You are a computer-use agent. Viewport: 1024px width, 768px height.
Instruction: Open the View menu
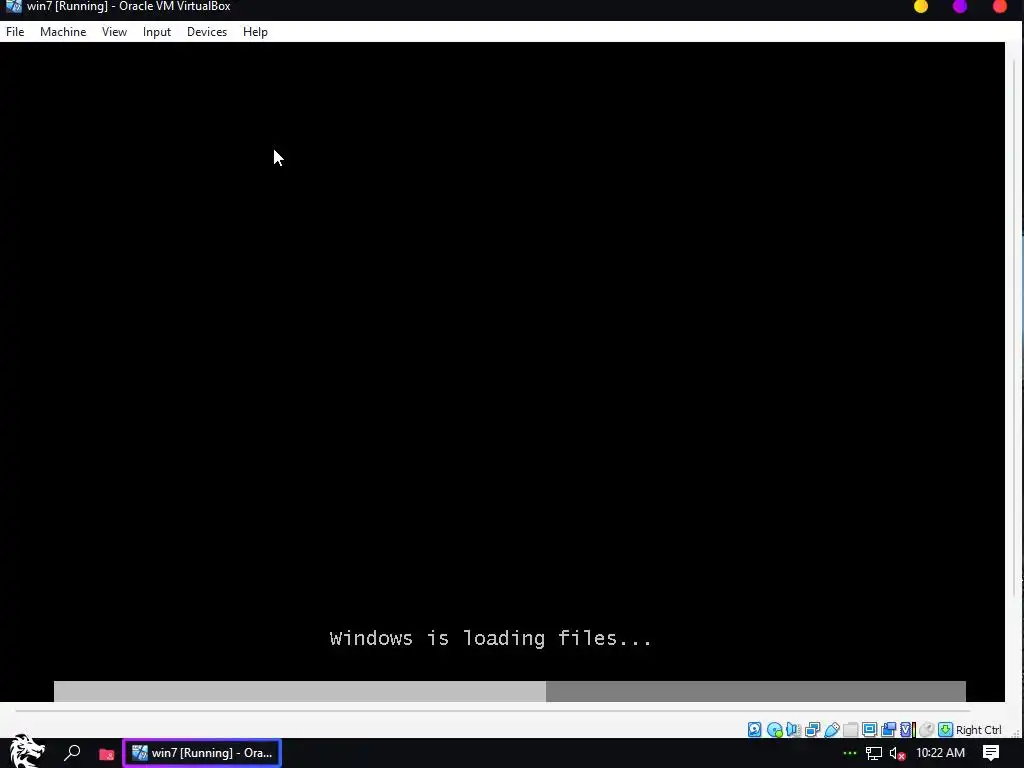point(114,31)
